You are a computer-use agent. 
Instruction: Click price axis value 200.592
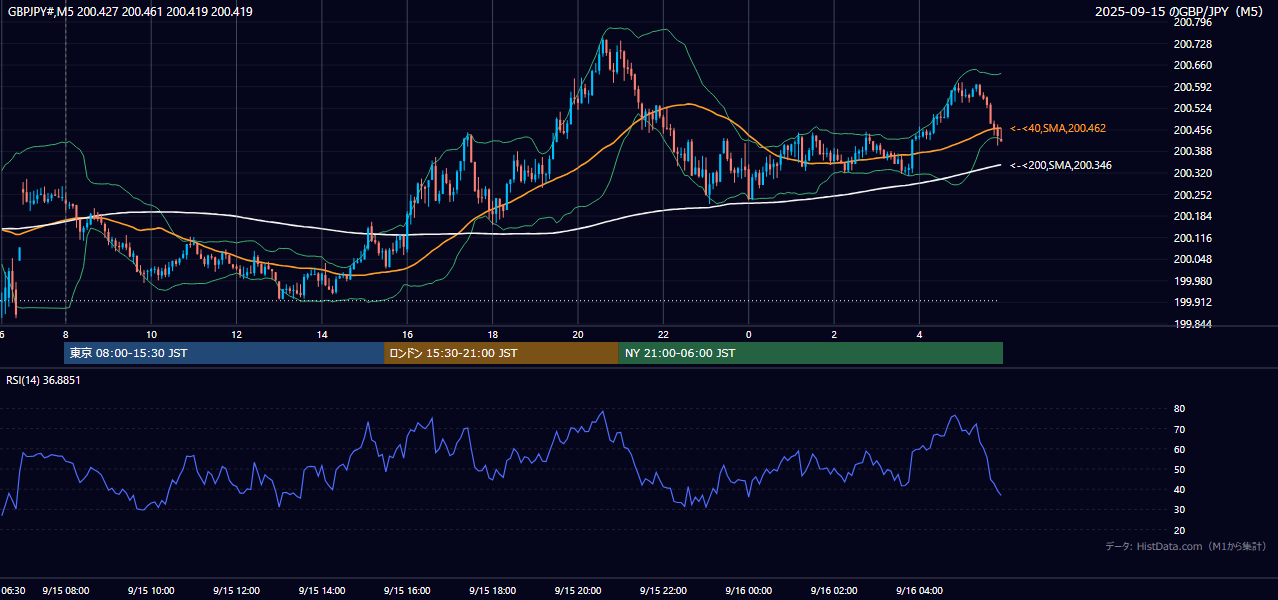tap(1193, 87)
